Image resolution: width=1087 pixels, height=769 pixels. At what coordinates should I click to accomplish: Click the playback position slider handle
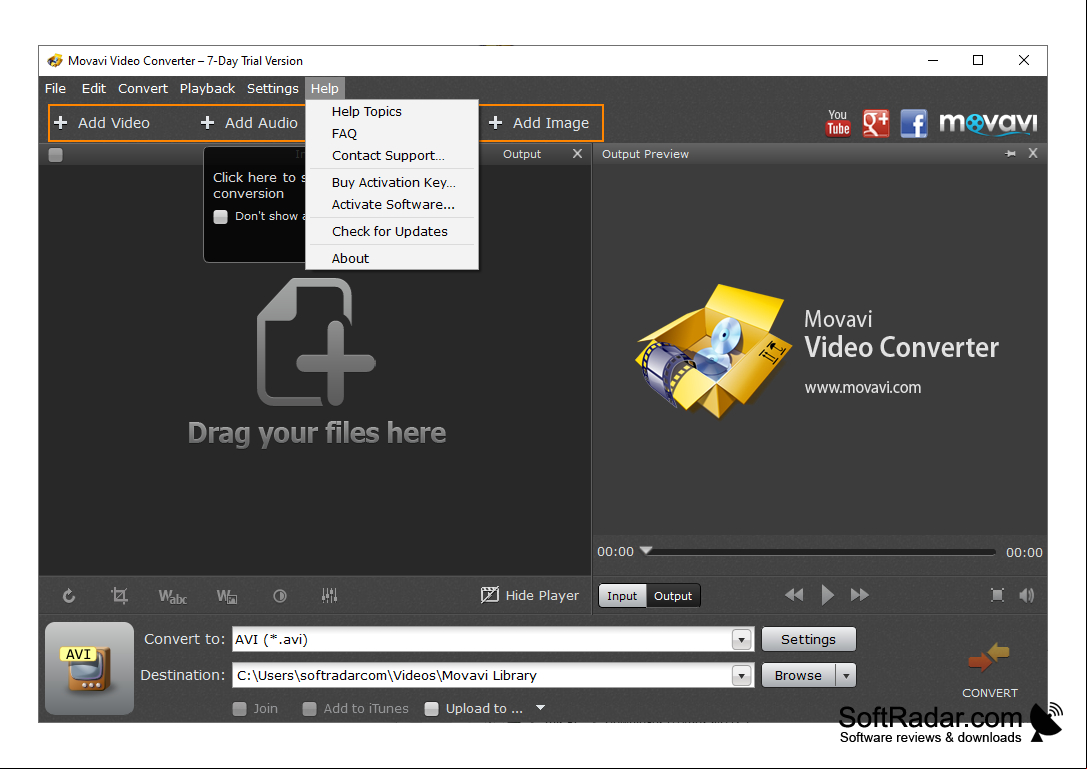[x=646, y=551]
